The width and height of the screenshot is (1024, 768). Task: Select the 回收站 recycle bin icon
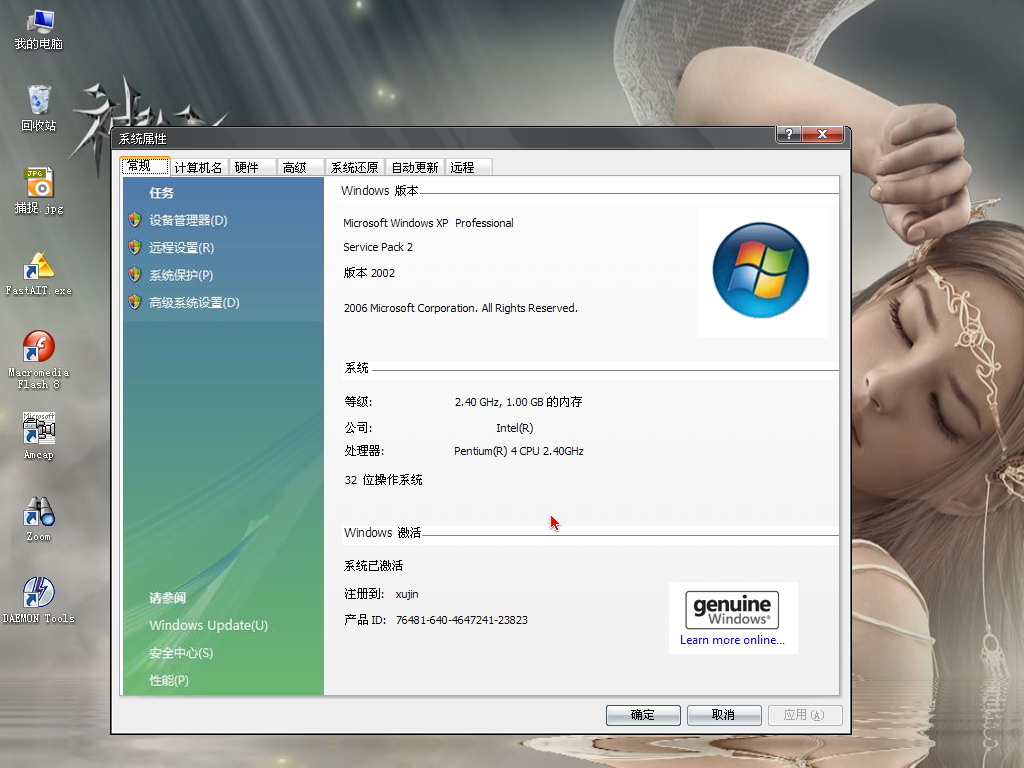click(39, 108)
